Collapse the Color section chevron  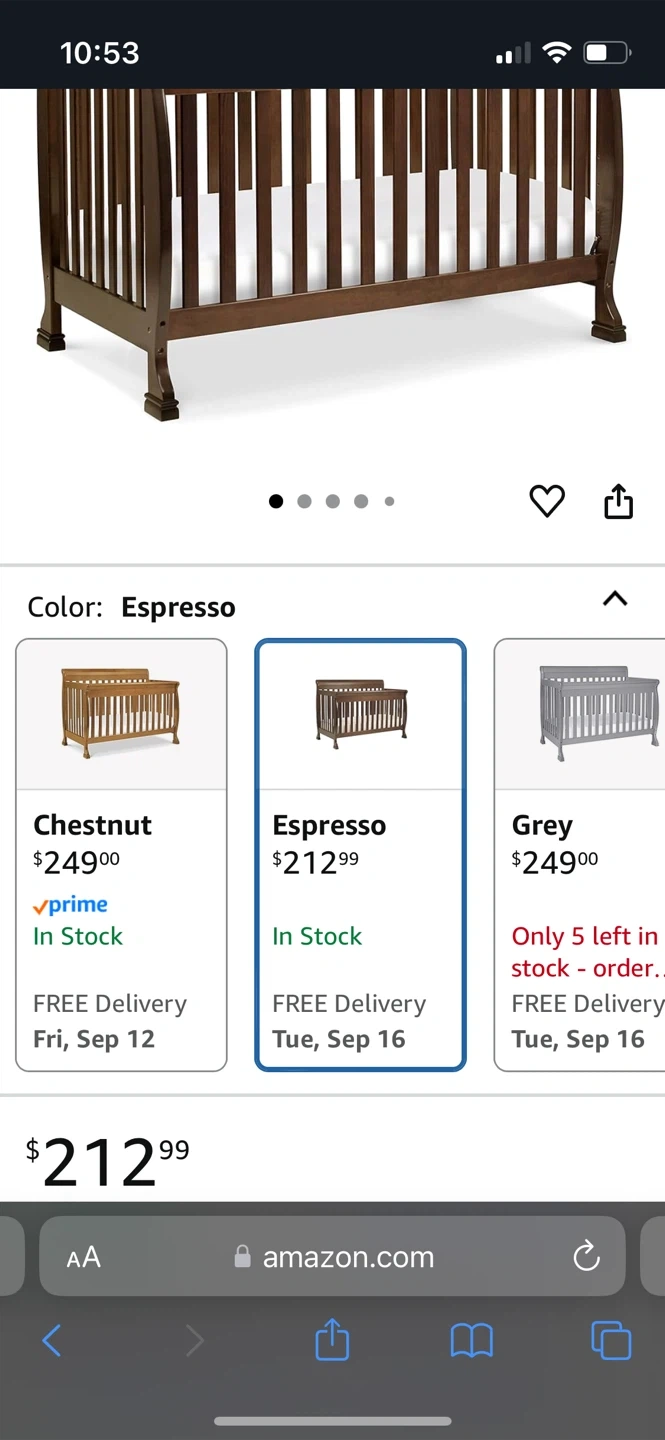click(615, 599)
